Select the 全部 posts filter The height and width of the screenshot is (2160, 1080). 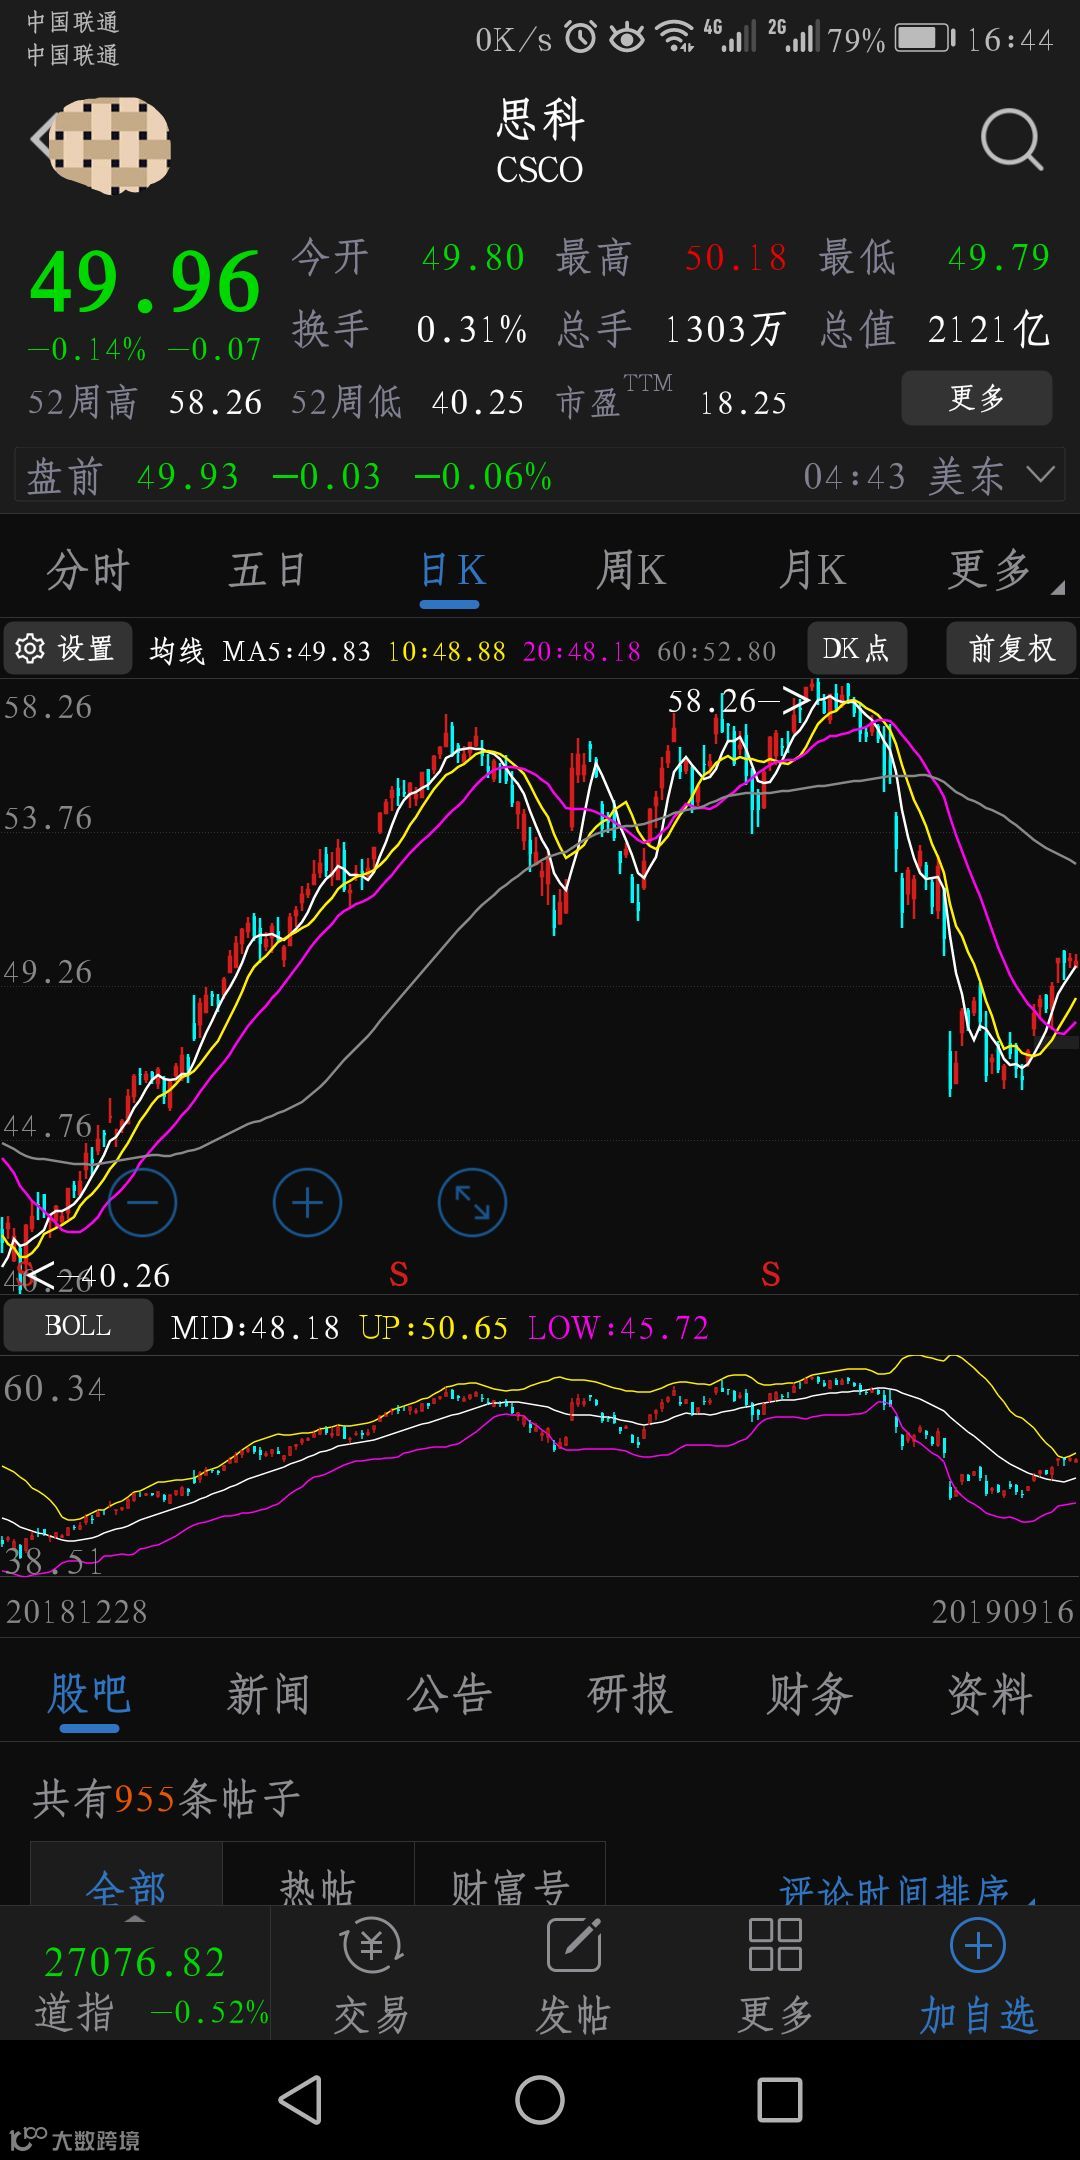pyautogui.click(x=126, y=1875)
